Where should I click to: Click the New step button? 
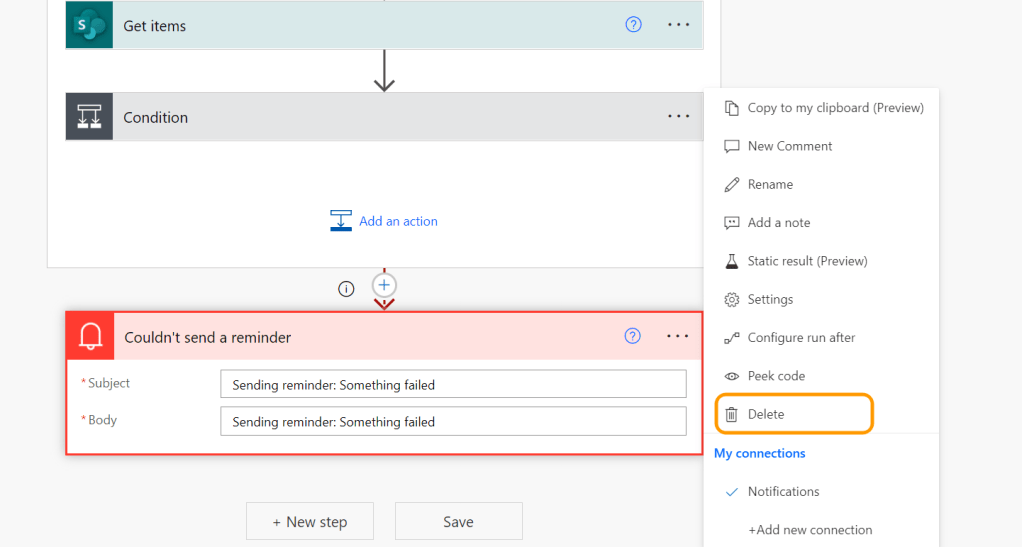(x=310, y=521)
